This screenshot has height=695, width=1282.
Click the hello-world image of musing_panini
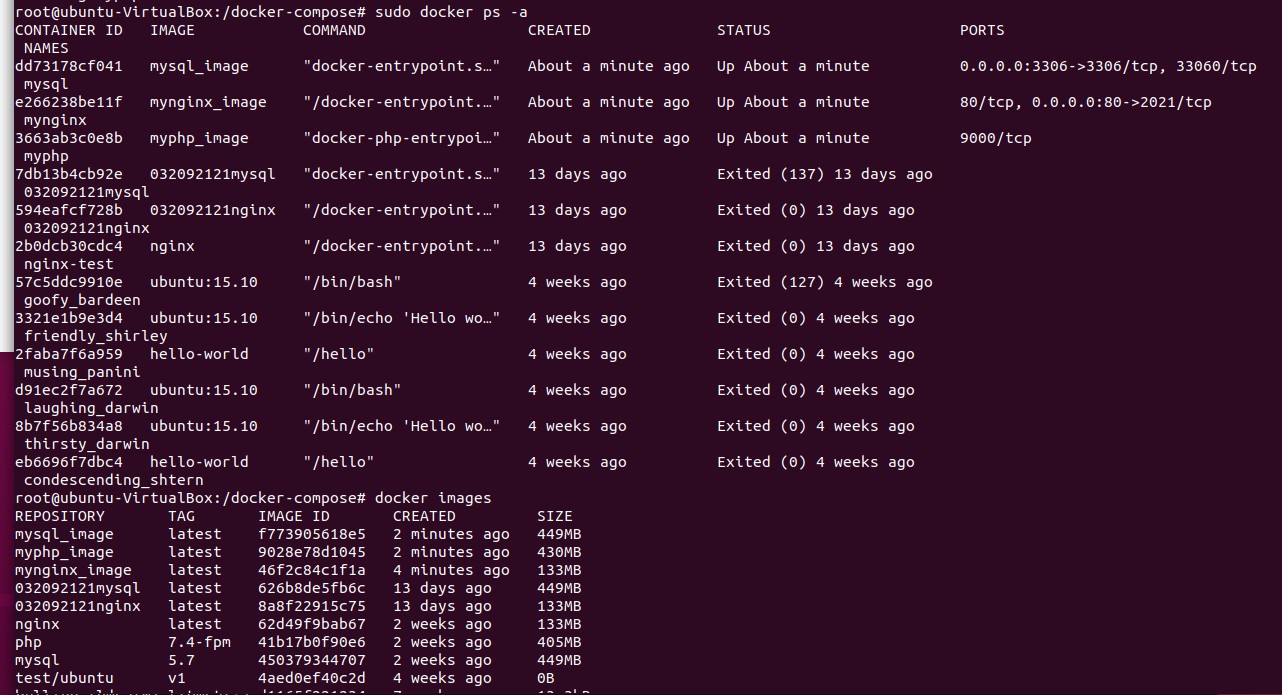click(199, 354)
